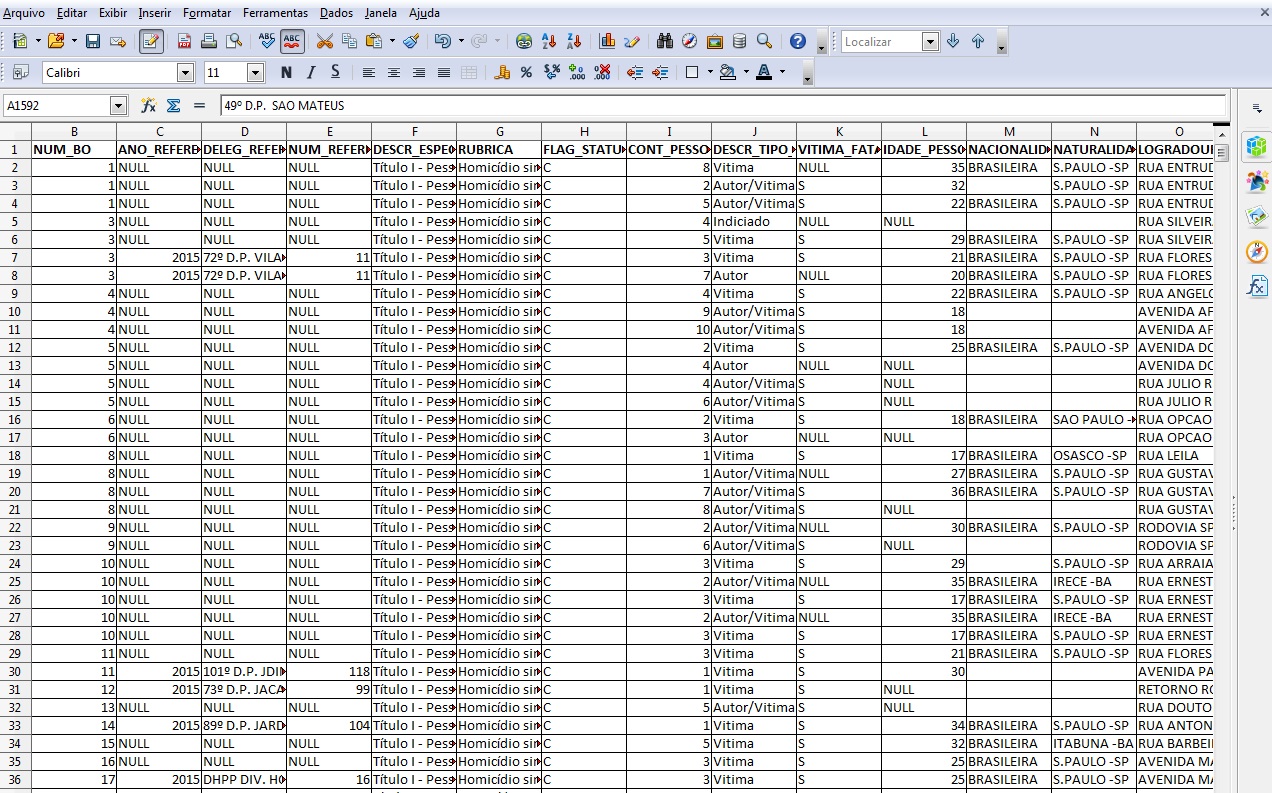Viewport: 1272px width, 793px height.
Task: Toggle Edit File mode button
Action: click(x=151, y=41)
